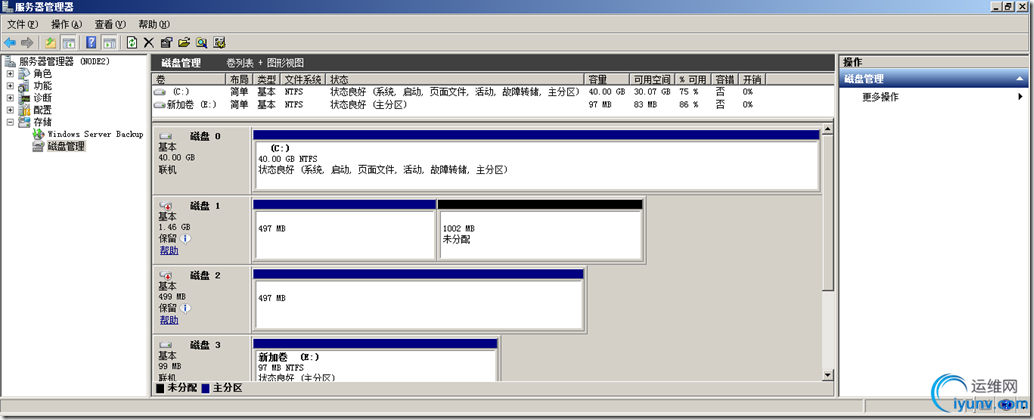Select the 磁盘 1 disk label box
The width and height of the screenshot is (1034, 420).
201,229
